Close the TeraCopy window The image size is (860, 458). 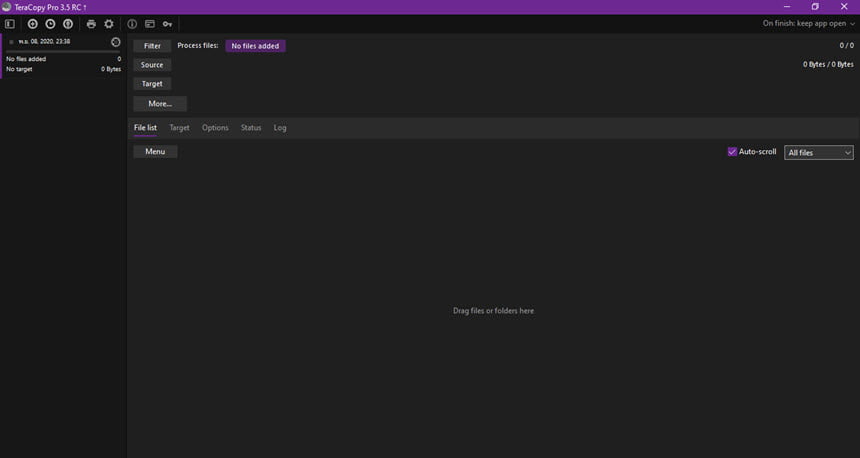[x=844, y=7]
